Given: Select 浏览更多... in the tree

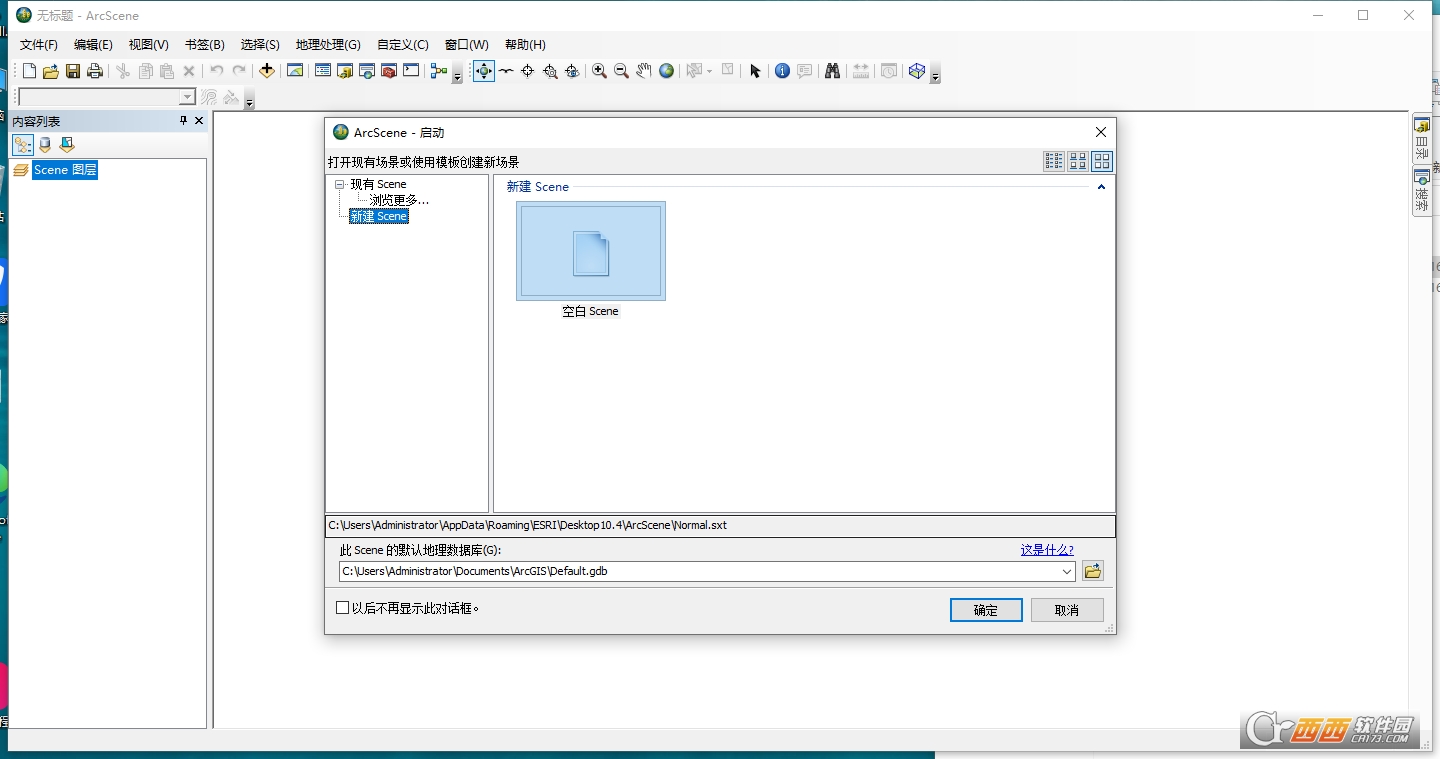Looking at the screenshot, I should 399,200.
